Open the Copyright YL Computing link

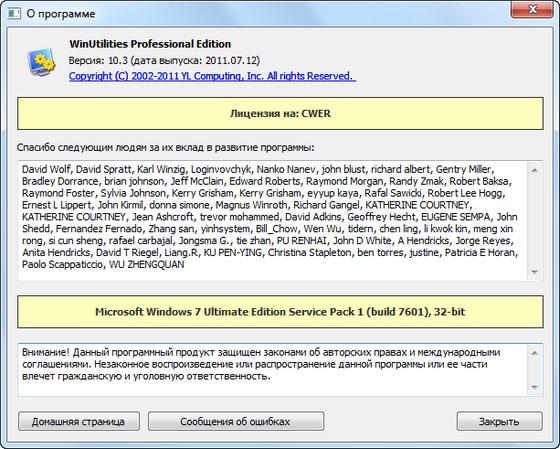(212, 76)
